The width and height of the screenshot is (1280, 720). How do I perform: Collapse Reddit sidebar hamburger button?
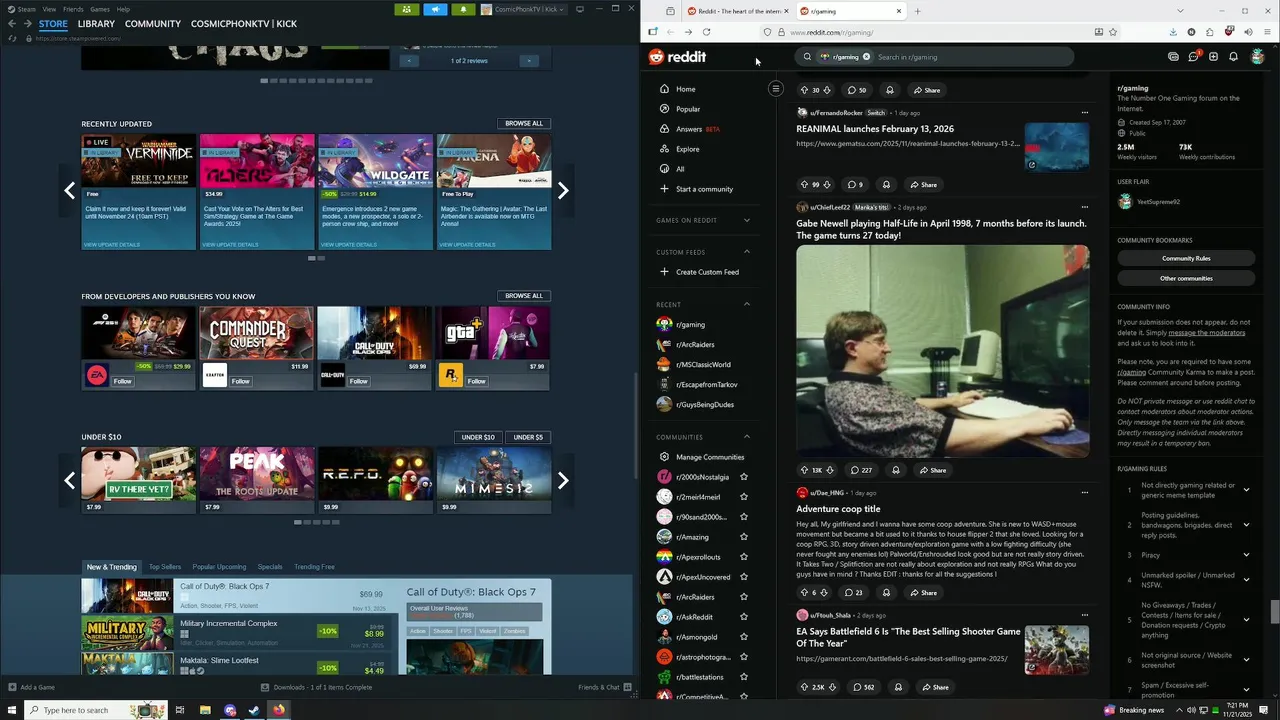pos(775,89)
